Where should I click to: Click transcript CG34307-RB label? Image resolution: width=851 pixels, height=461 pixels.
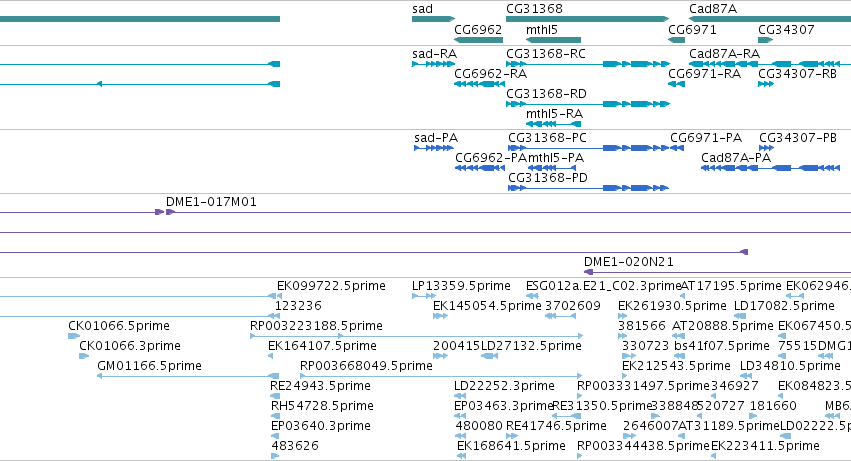coord(797,74)
